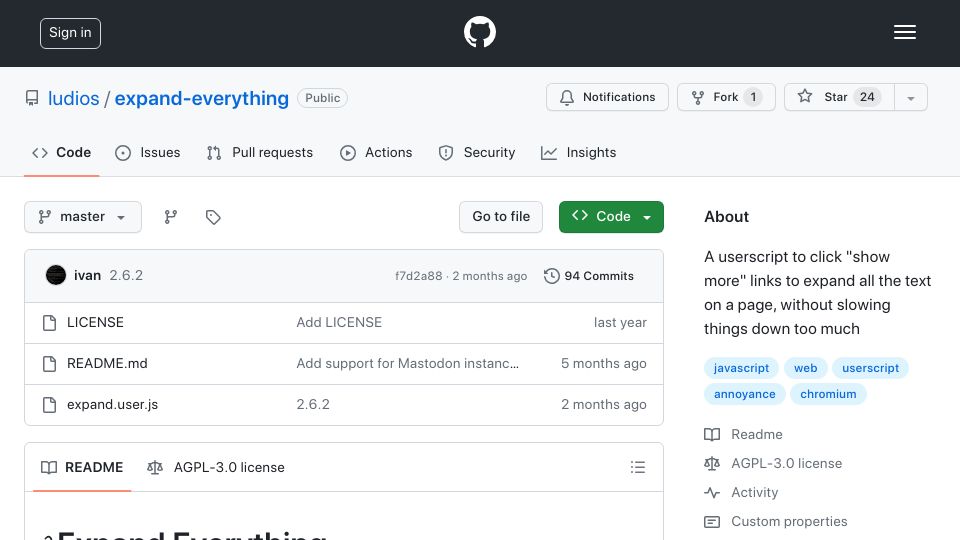This screenshot has width=960, height=540.
Task: Click the Notifications bell button
Action: 607,97
